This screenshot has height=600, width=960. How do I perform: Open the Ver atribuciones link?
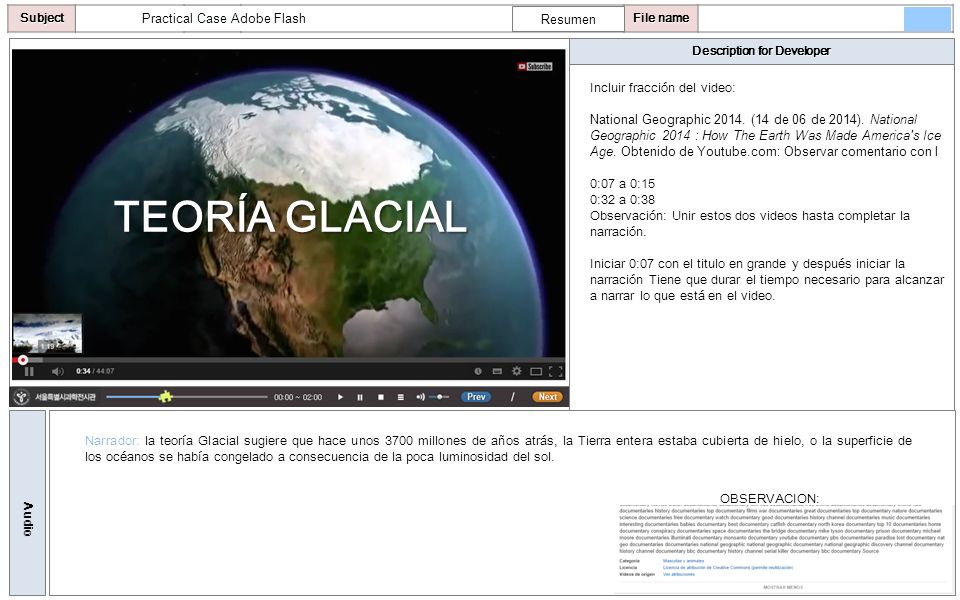pos(679,574)
